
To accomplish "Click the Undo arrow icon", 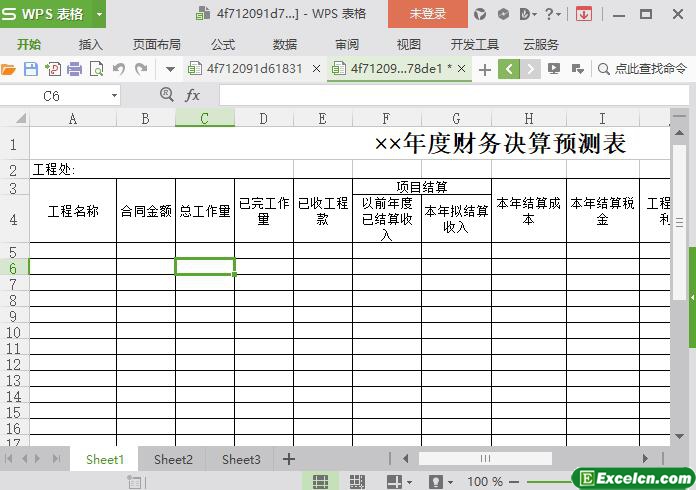I will pos(119,69).
